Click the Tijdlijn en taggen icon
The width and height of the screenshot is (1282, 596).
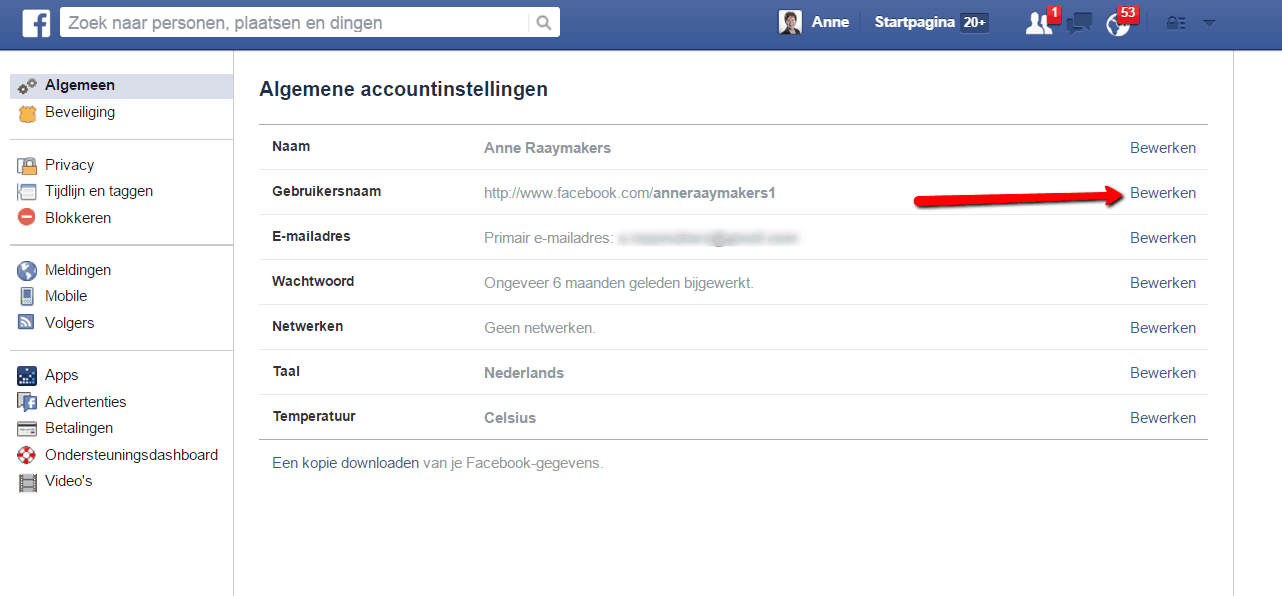(x=27, y=192)
